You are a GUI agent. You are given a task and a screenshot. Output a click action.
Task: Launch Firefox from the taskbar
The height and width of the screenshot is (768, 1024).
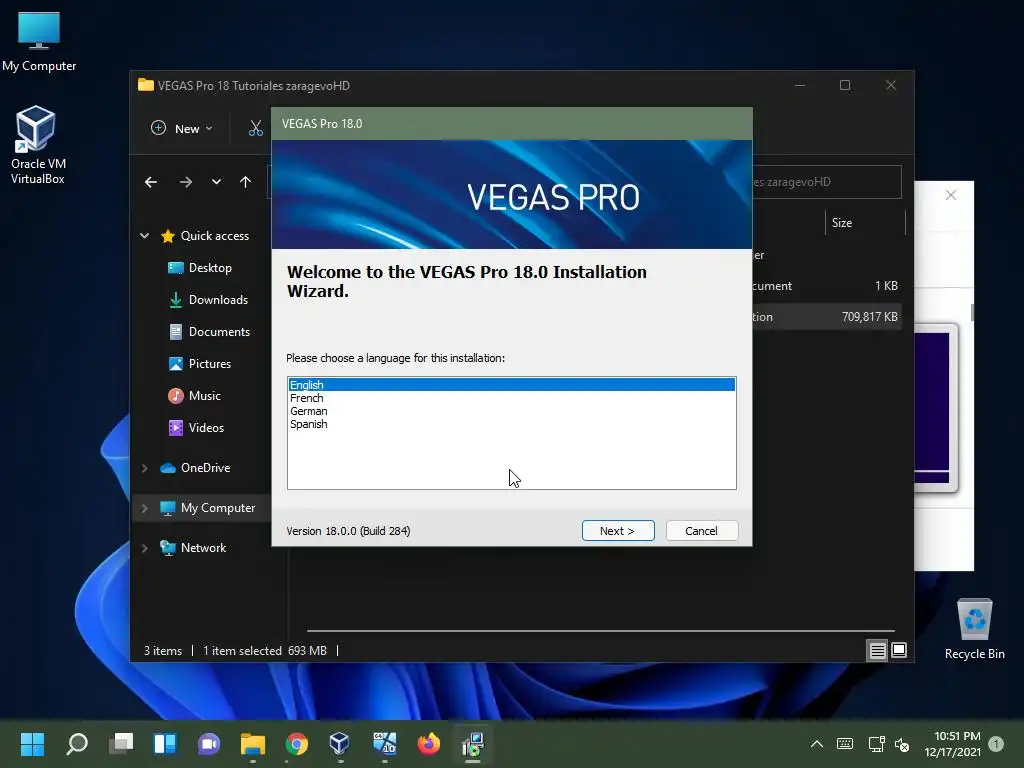click(428, 744)
